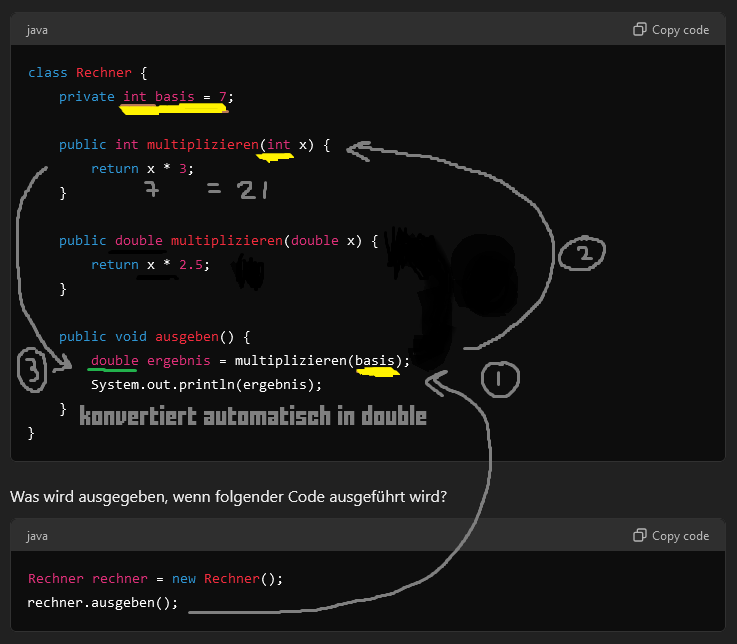Click the "rechner.ausgeben();" line in the lower block
Screen dimensions: 737x644
pyautogui.click(x=103, y=603)
